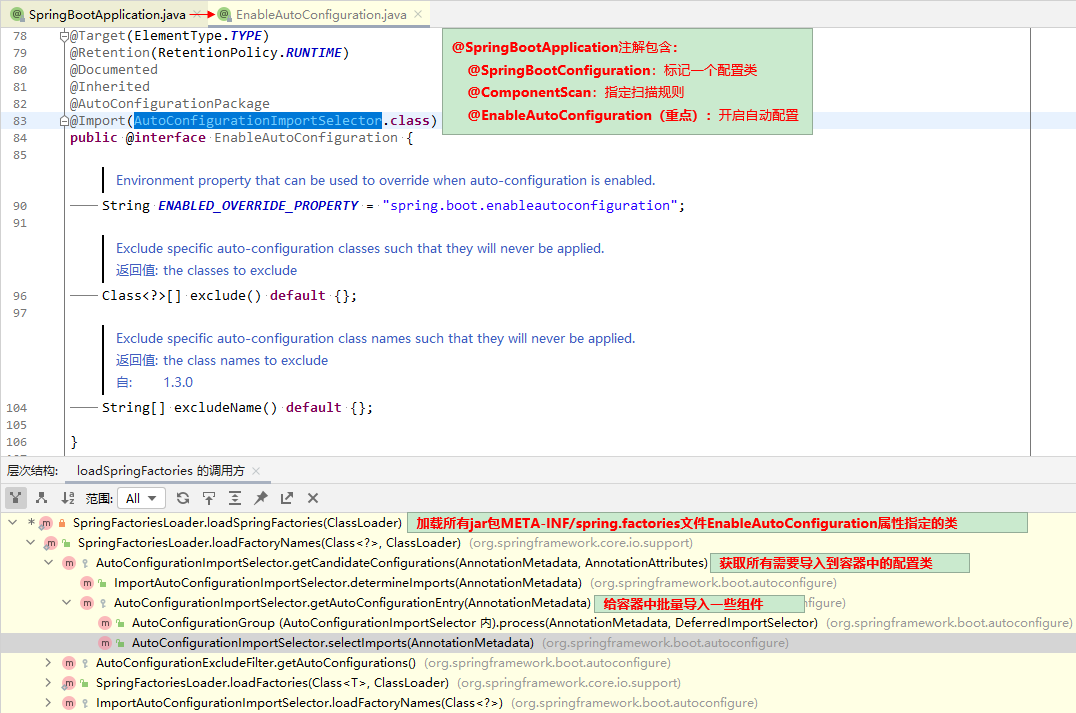Select the Caller Methods hierarchy icon
The height and width of the screenshot is (713, 1076).
pos(15,497)
